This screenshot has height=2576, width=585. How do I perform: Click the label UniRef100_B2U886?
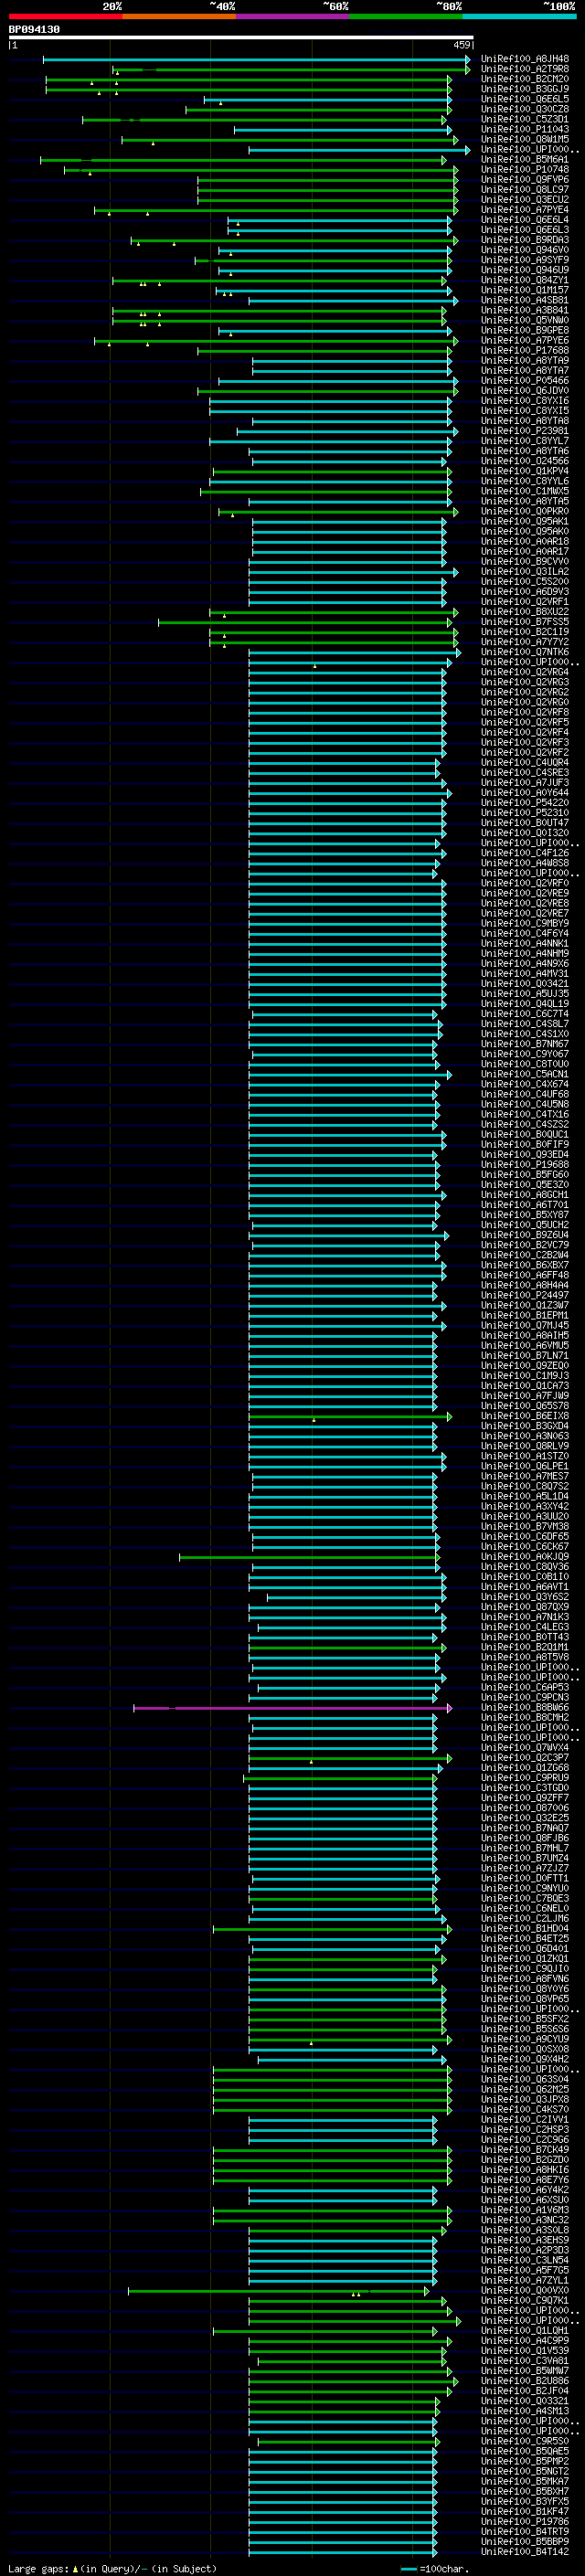click(525, 2381)
